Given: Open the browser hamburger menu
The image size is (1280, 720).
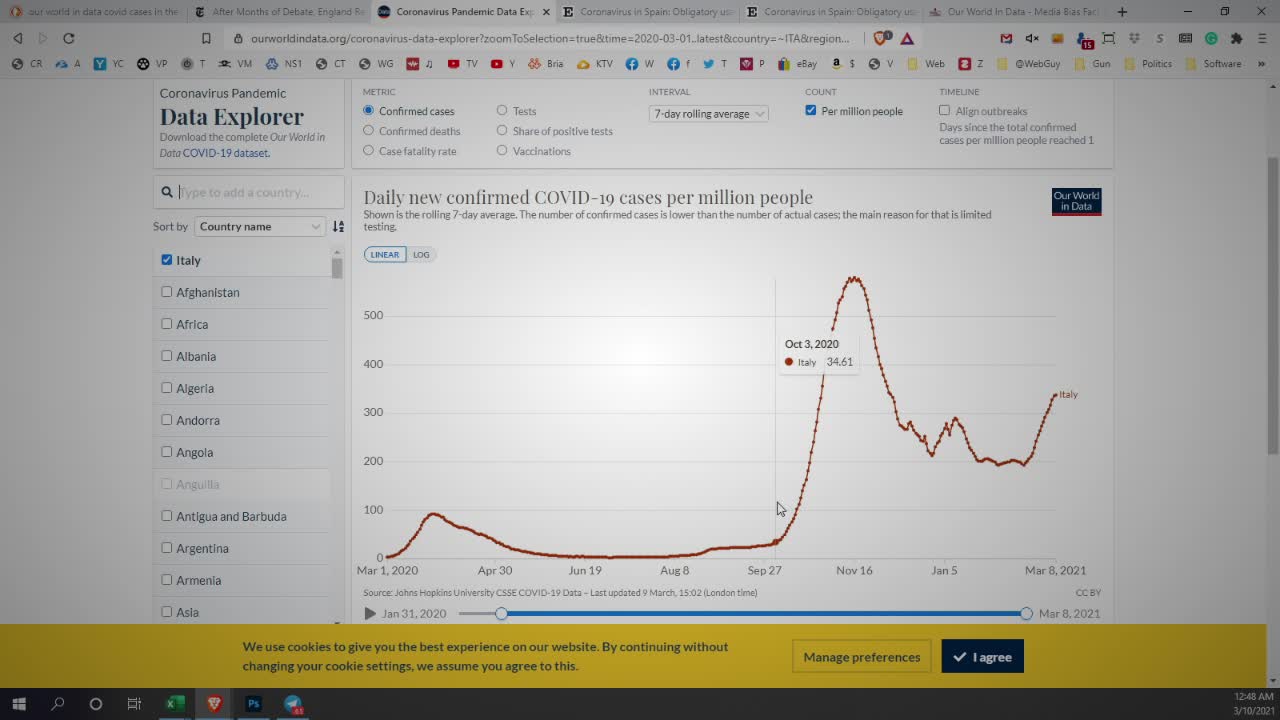Looking at the screenshot, I should click(1262, 38).
